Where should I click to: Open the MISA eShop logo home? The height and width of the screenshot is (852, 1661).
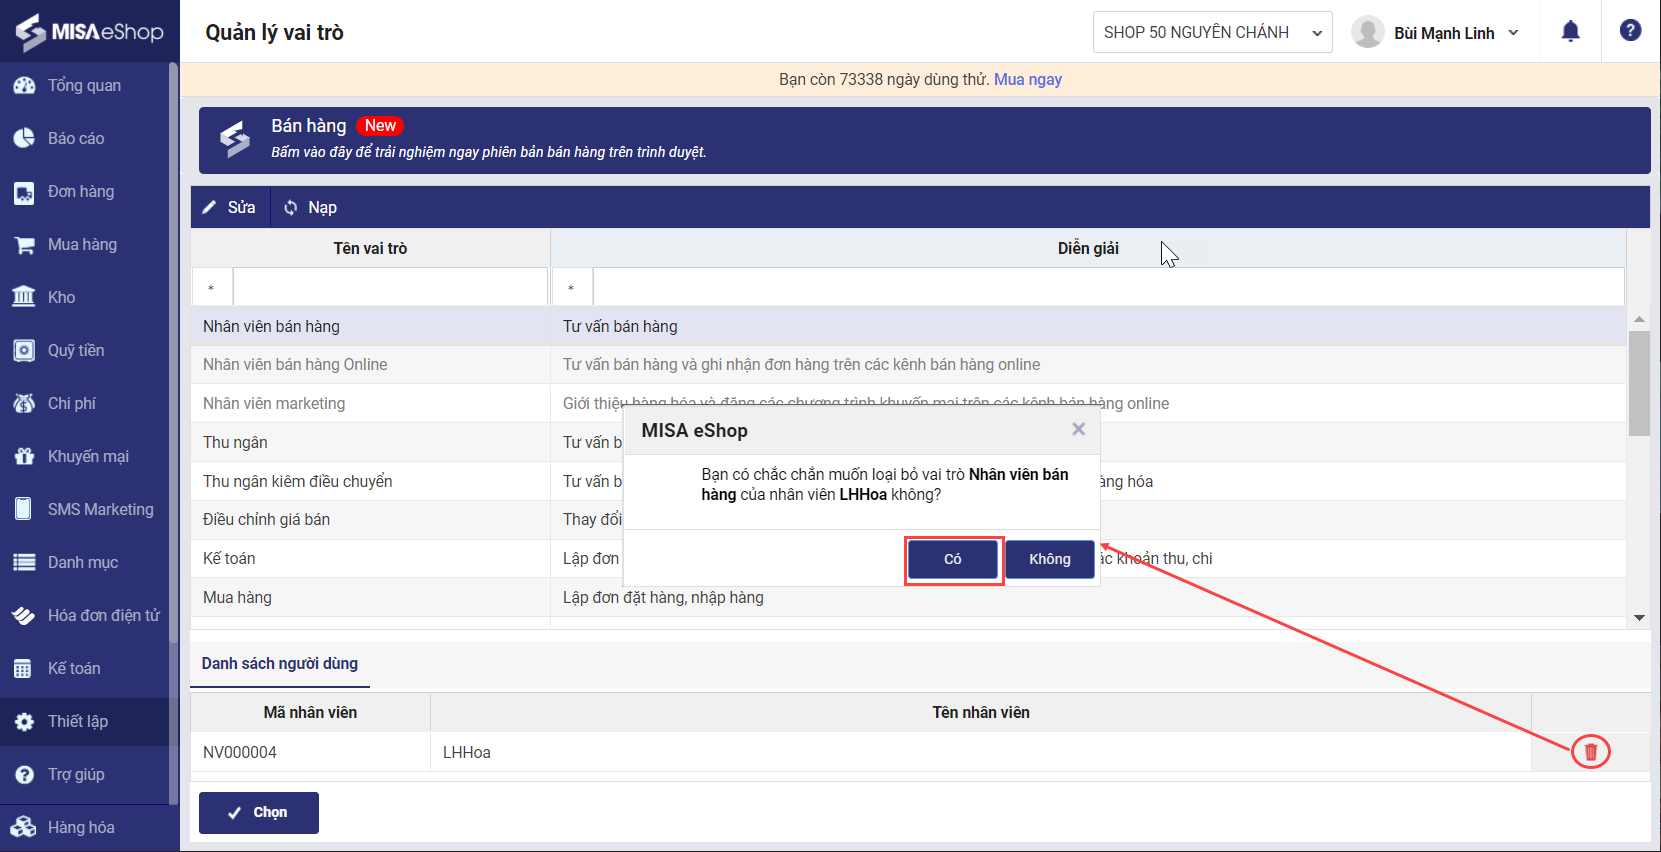coord(89,31)
